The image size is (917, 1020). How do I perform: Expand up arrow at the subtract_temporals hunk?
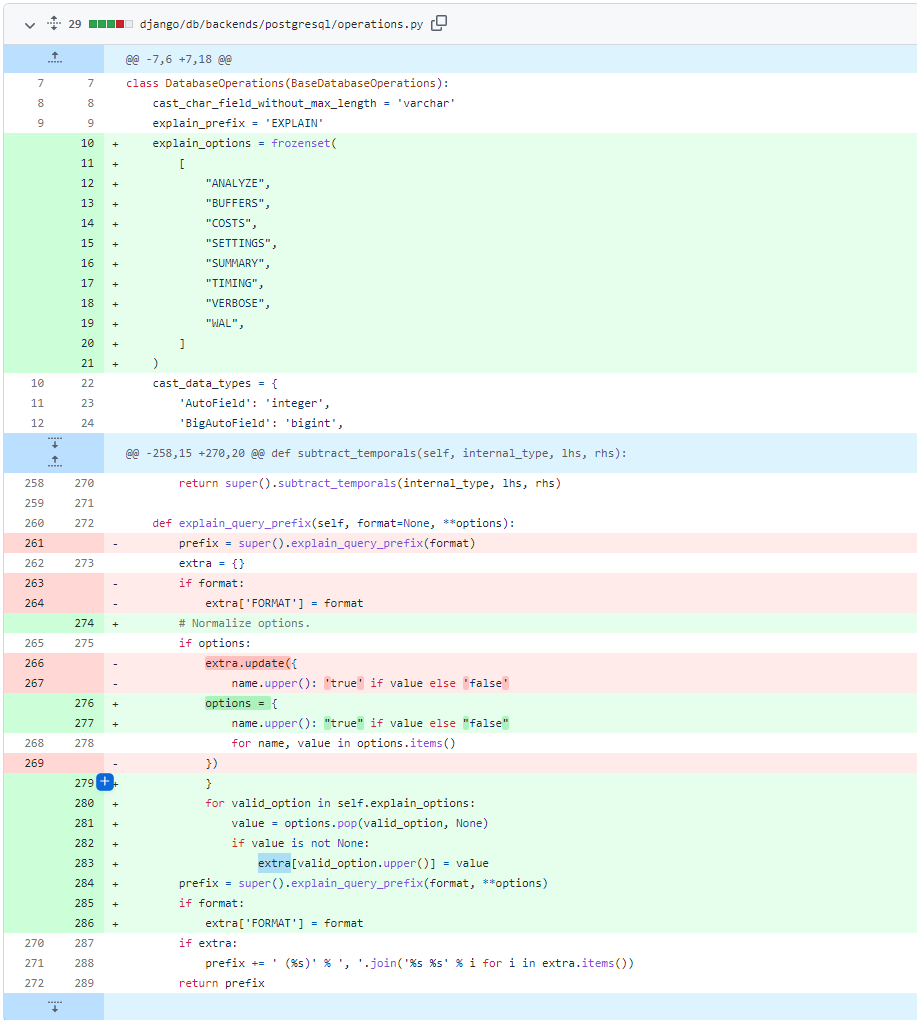pyautogui.click(x=54, y=462)
